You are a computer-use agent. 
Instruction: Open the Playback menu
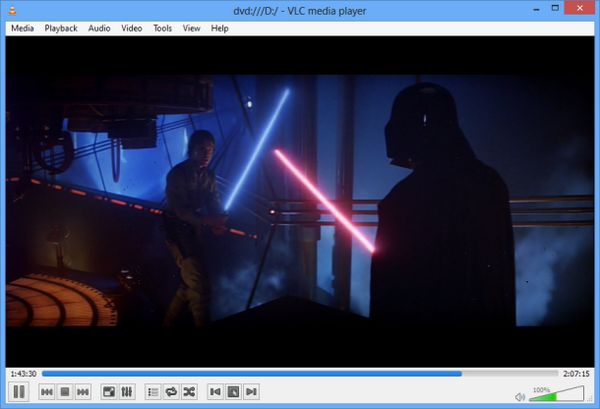[61, 28]
